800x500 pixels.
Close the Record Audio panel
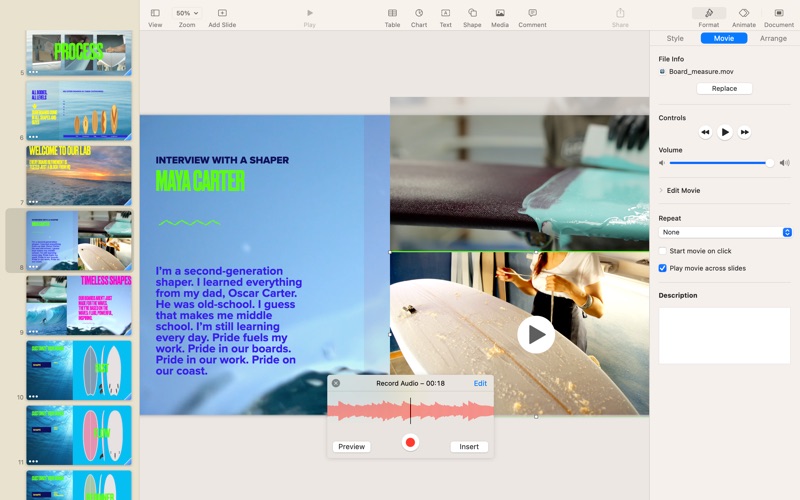[x=336, y=383]
